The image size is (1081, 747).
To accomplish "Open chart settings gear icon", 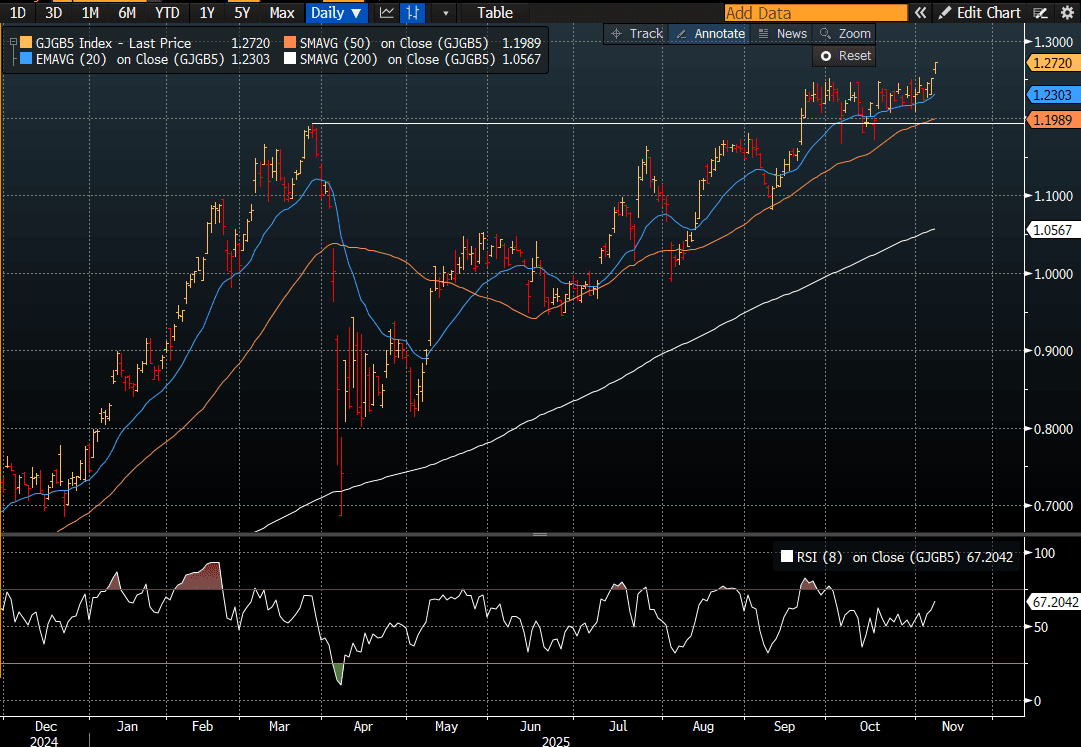I will 1066,13.
